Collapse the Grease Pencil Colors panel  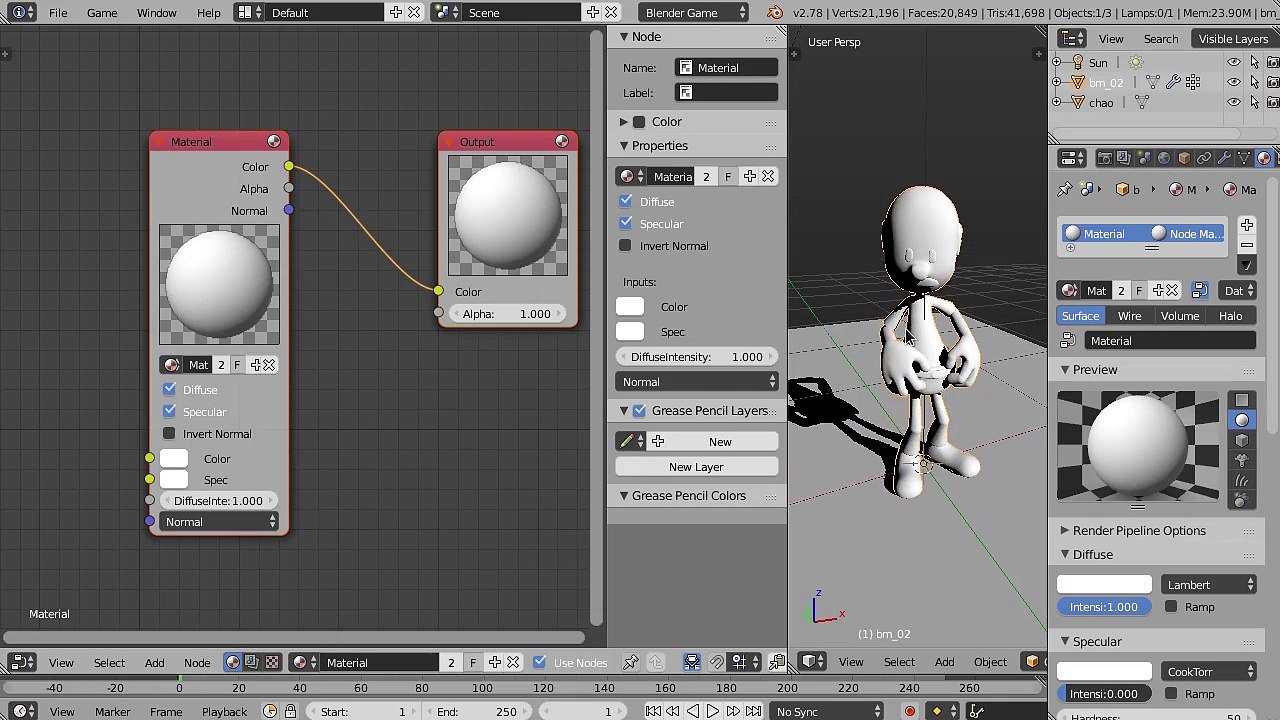(x=624, y=496)
